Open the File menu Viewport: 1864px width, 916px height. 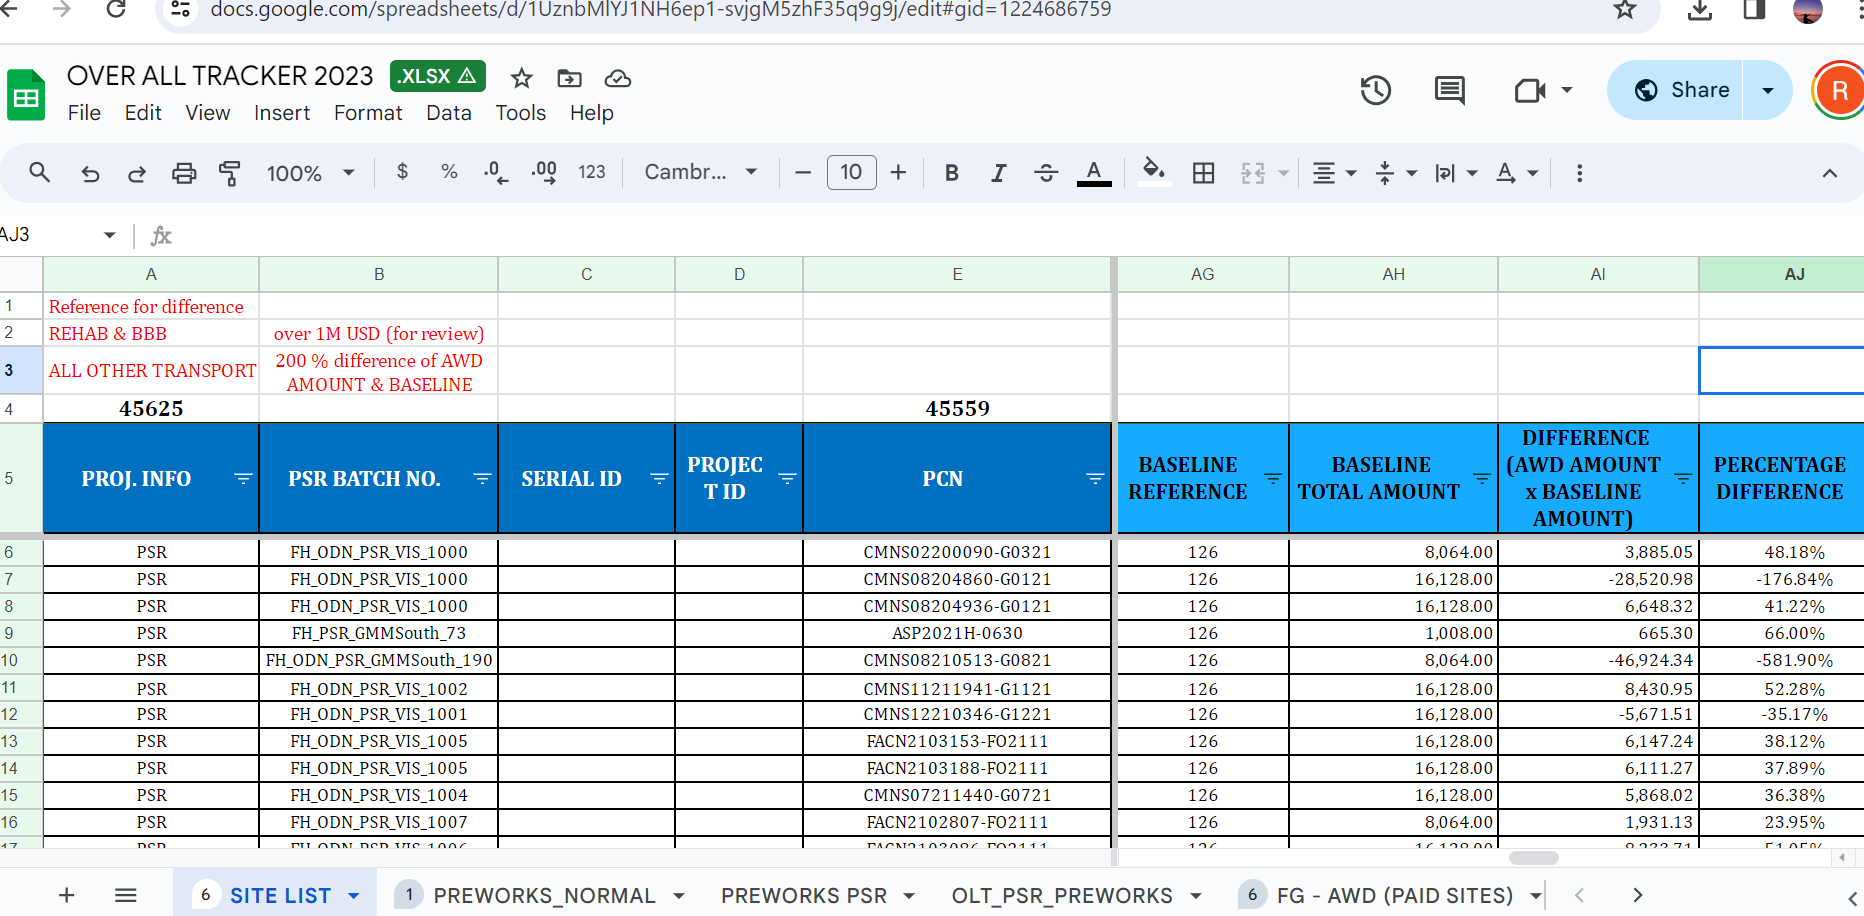point(84,113)
